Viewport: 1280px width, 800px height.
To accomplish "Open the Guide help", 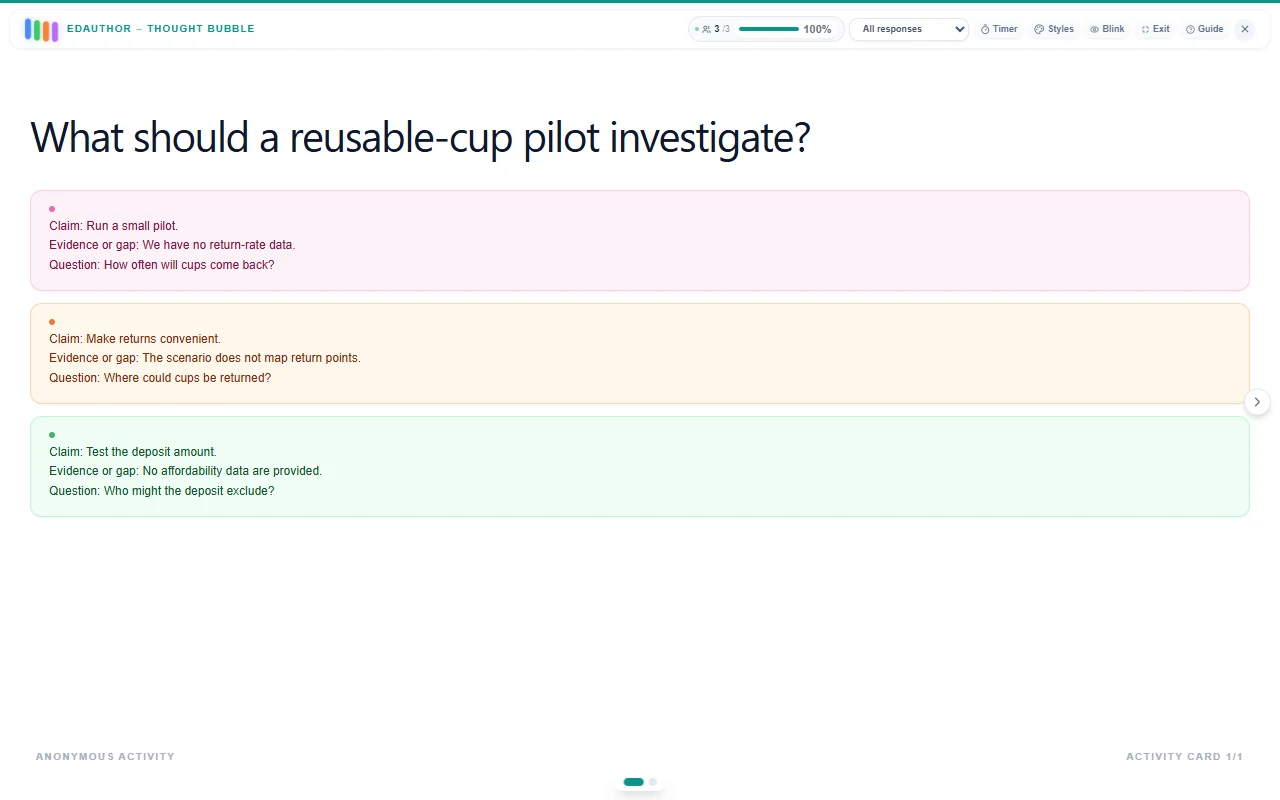I will (1204, 29).
